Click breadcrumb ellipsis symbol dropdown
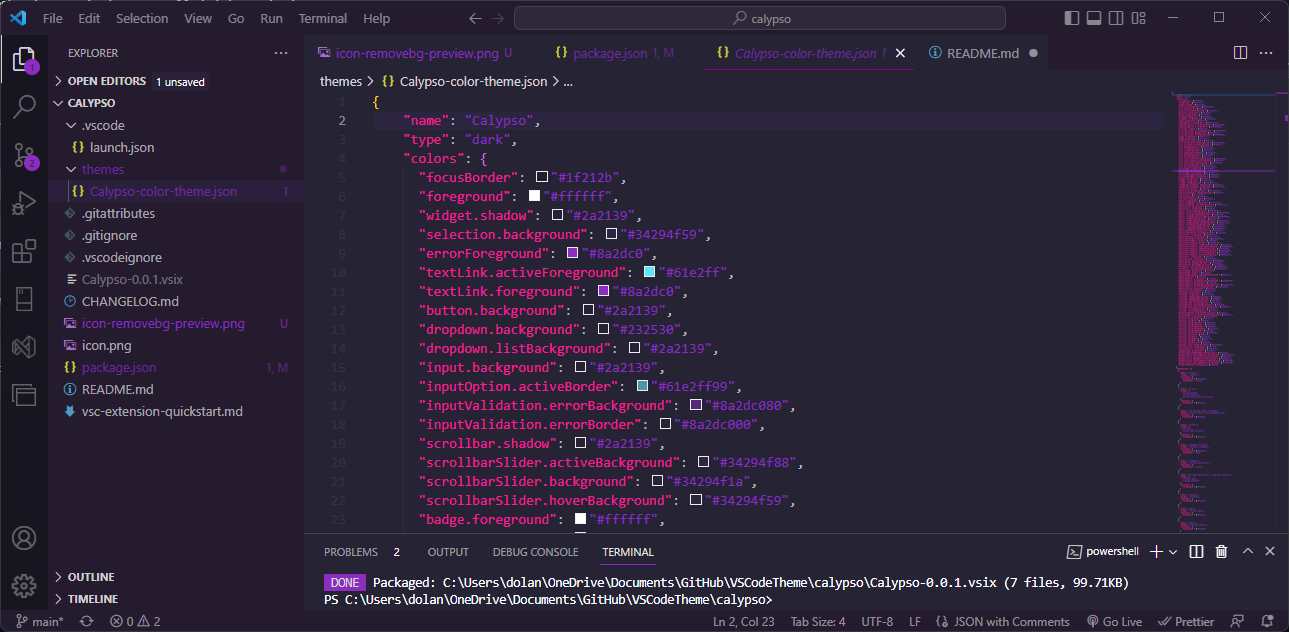1289x632 pixels. [568, 81]
